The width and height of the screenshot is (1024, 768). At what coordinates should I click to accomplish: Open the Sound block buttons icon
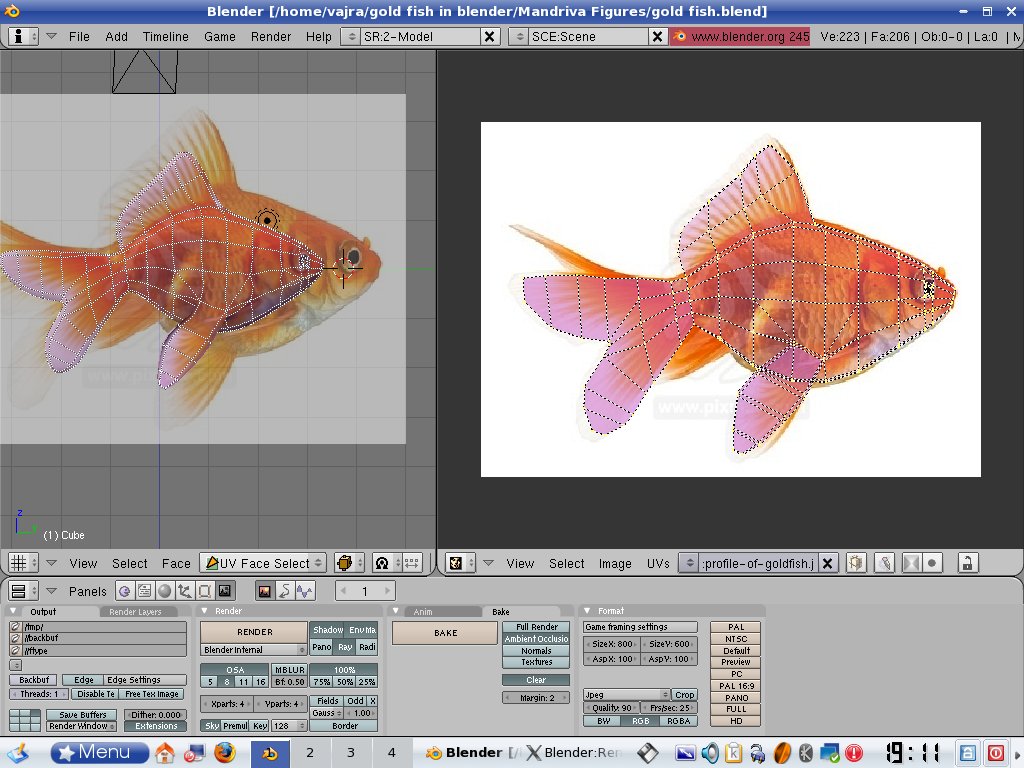point(305,591)
